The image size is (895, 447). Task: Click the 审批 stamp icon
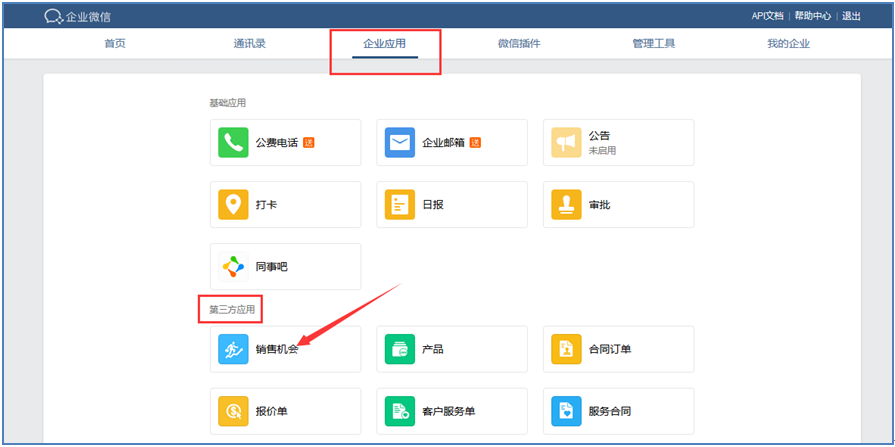pos(566,205)
